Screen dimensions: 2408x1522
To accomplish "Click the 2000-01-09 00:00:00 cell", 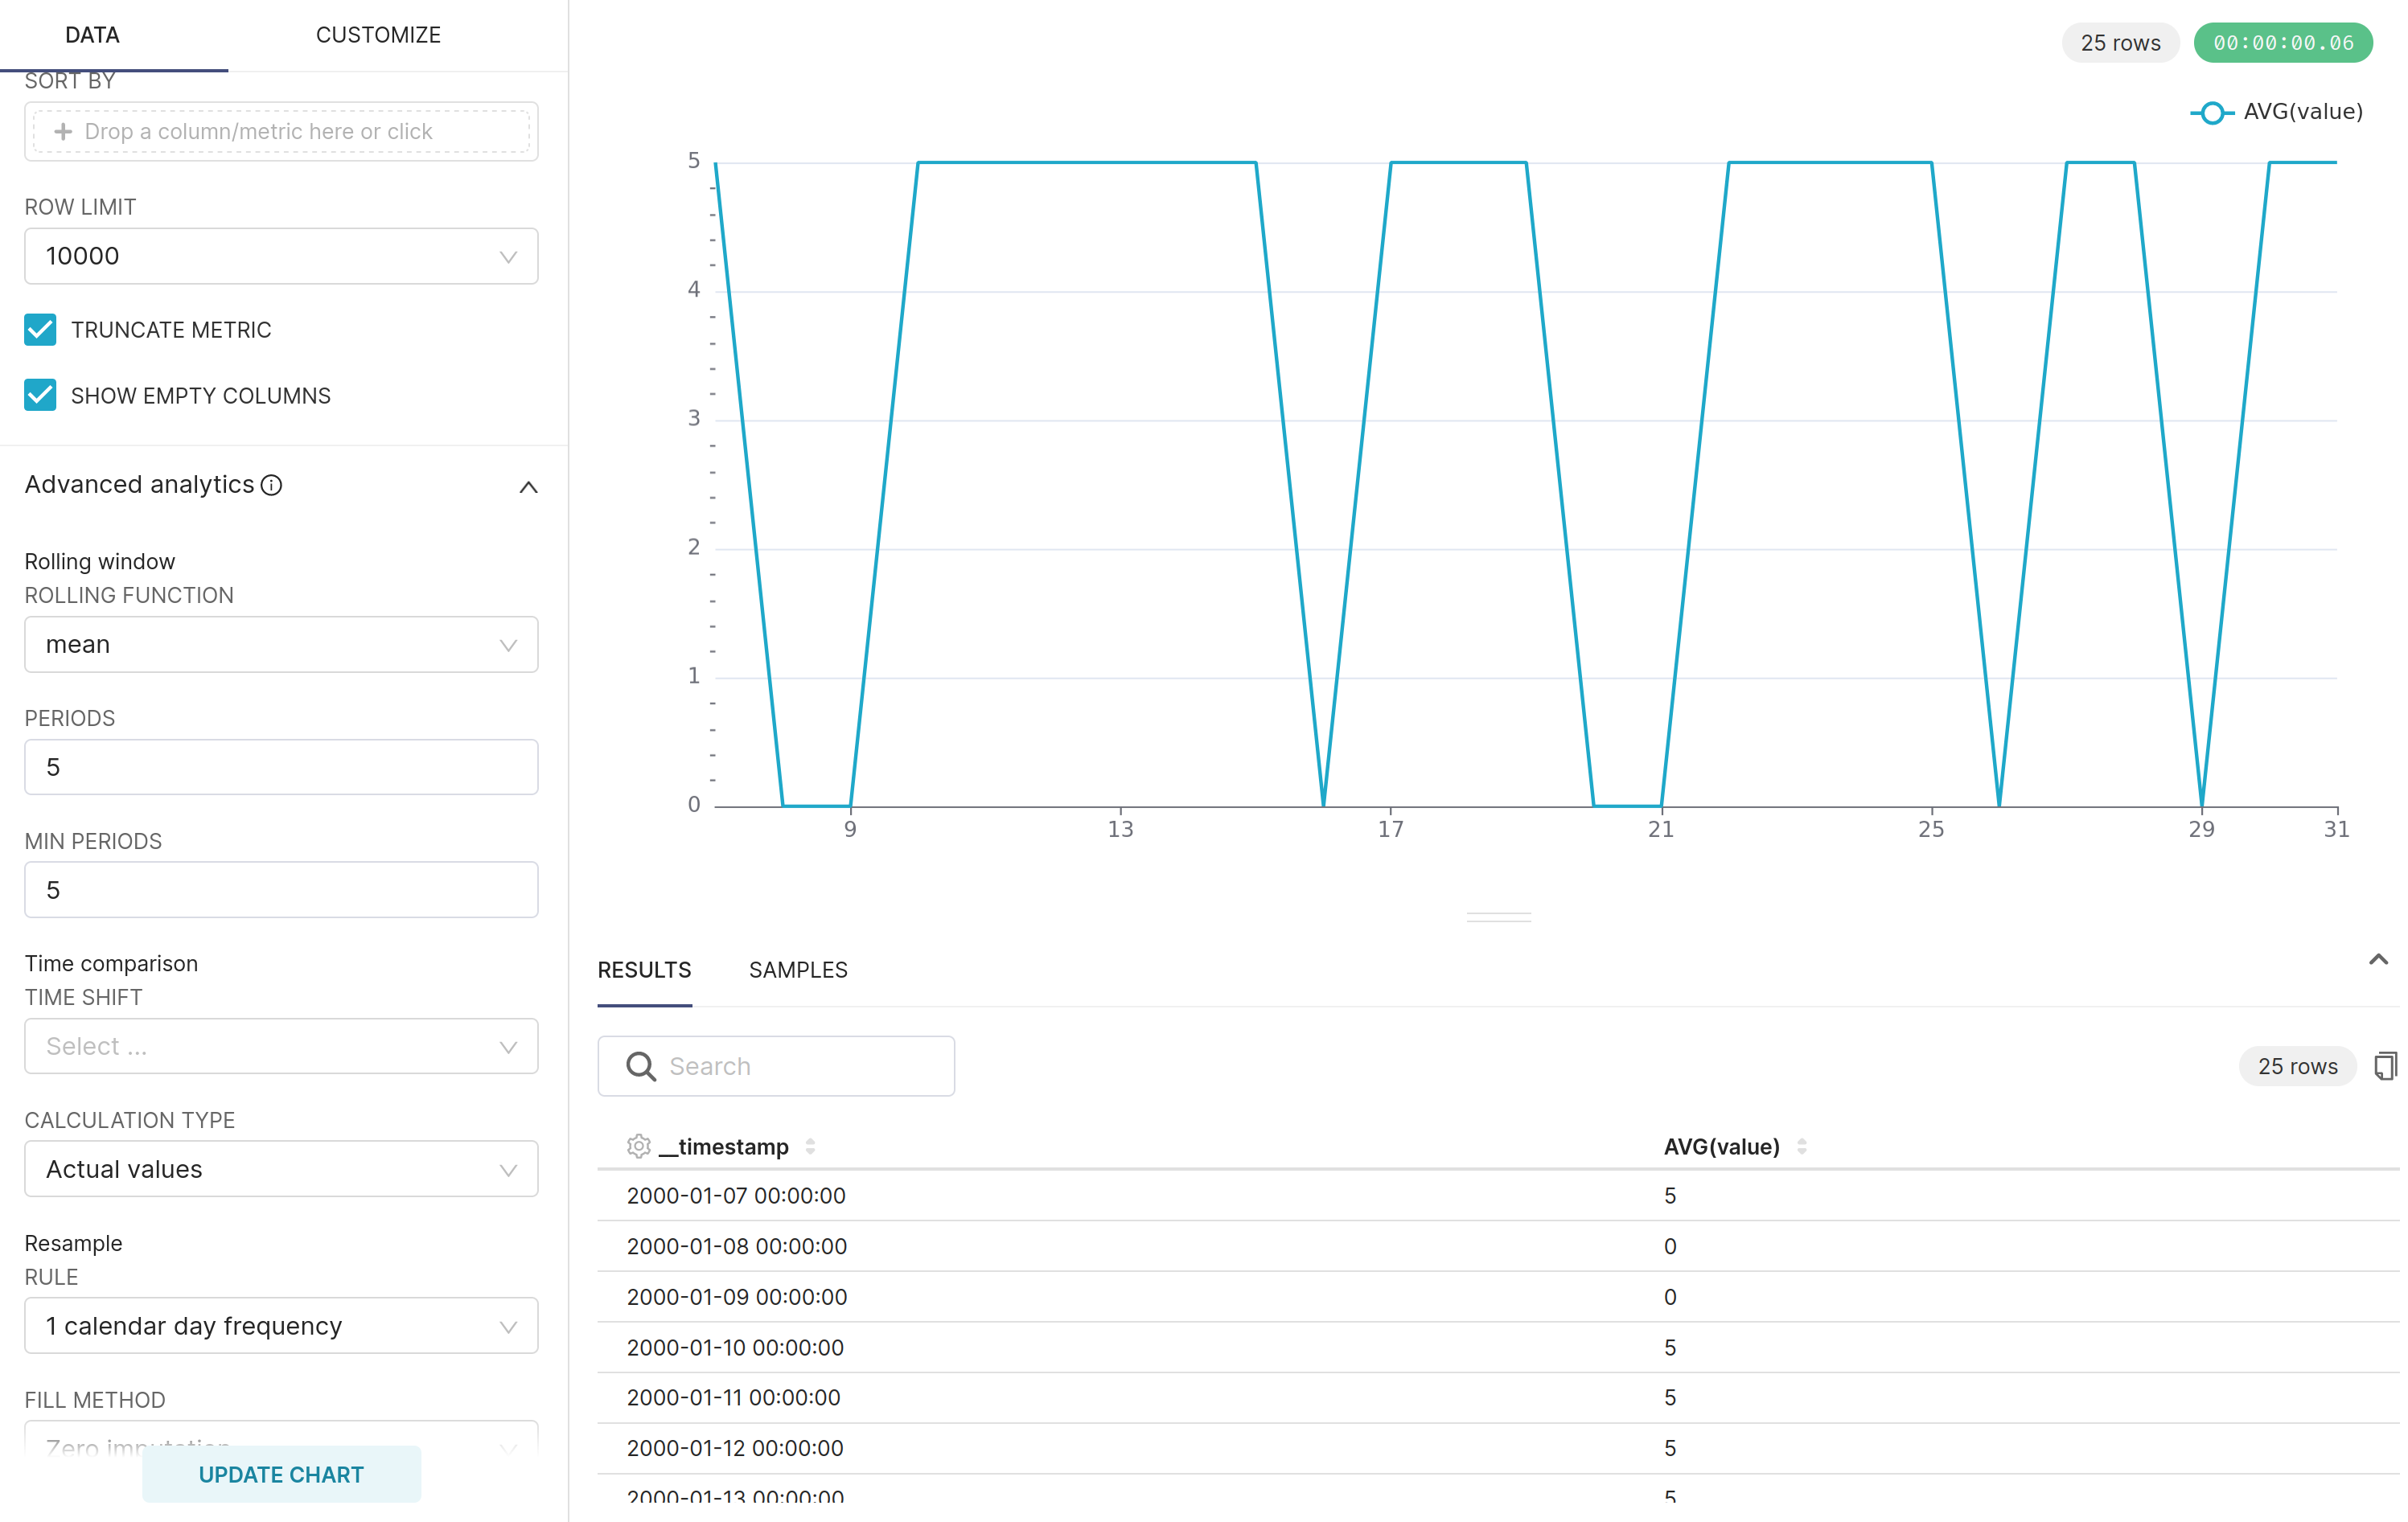I will [737, 1297].
